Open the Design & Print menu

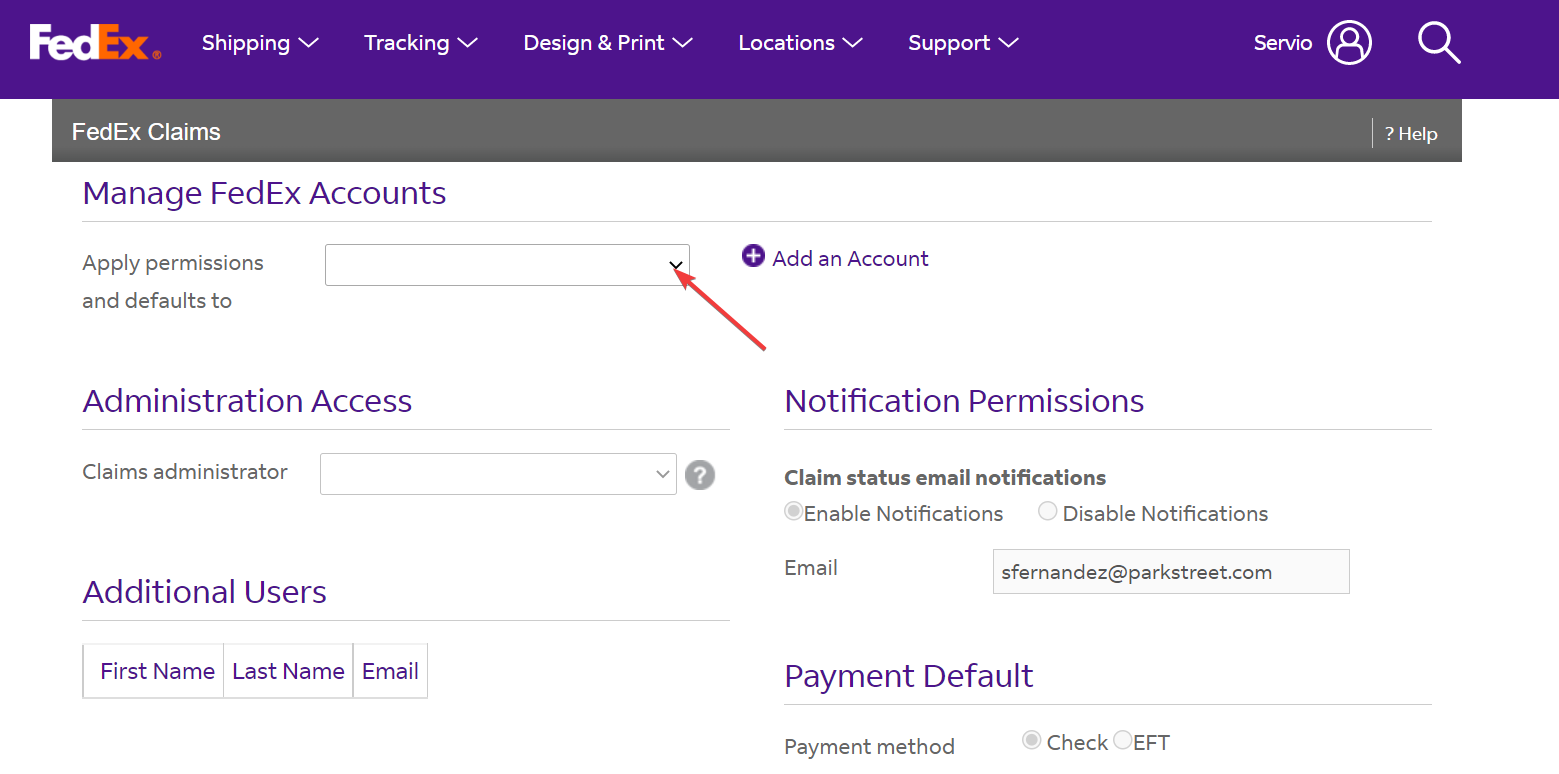pos(608,43)
